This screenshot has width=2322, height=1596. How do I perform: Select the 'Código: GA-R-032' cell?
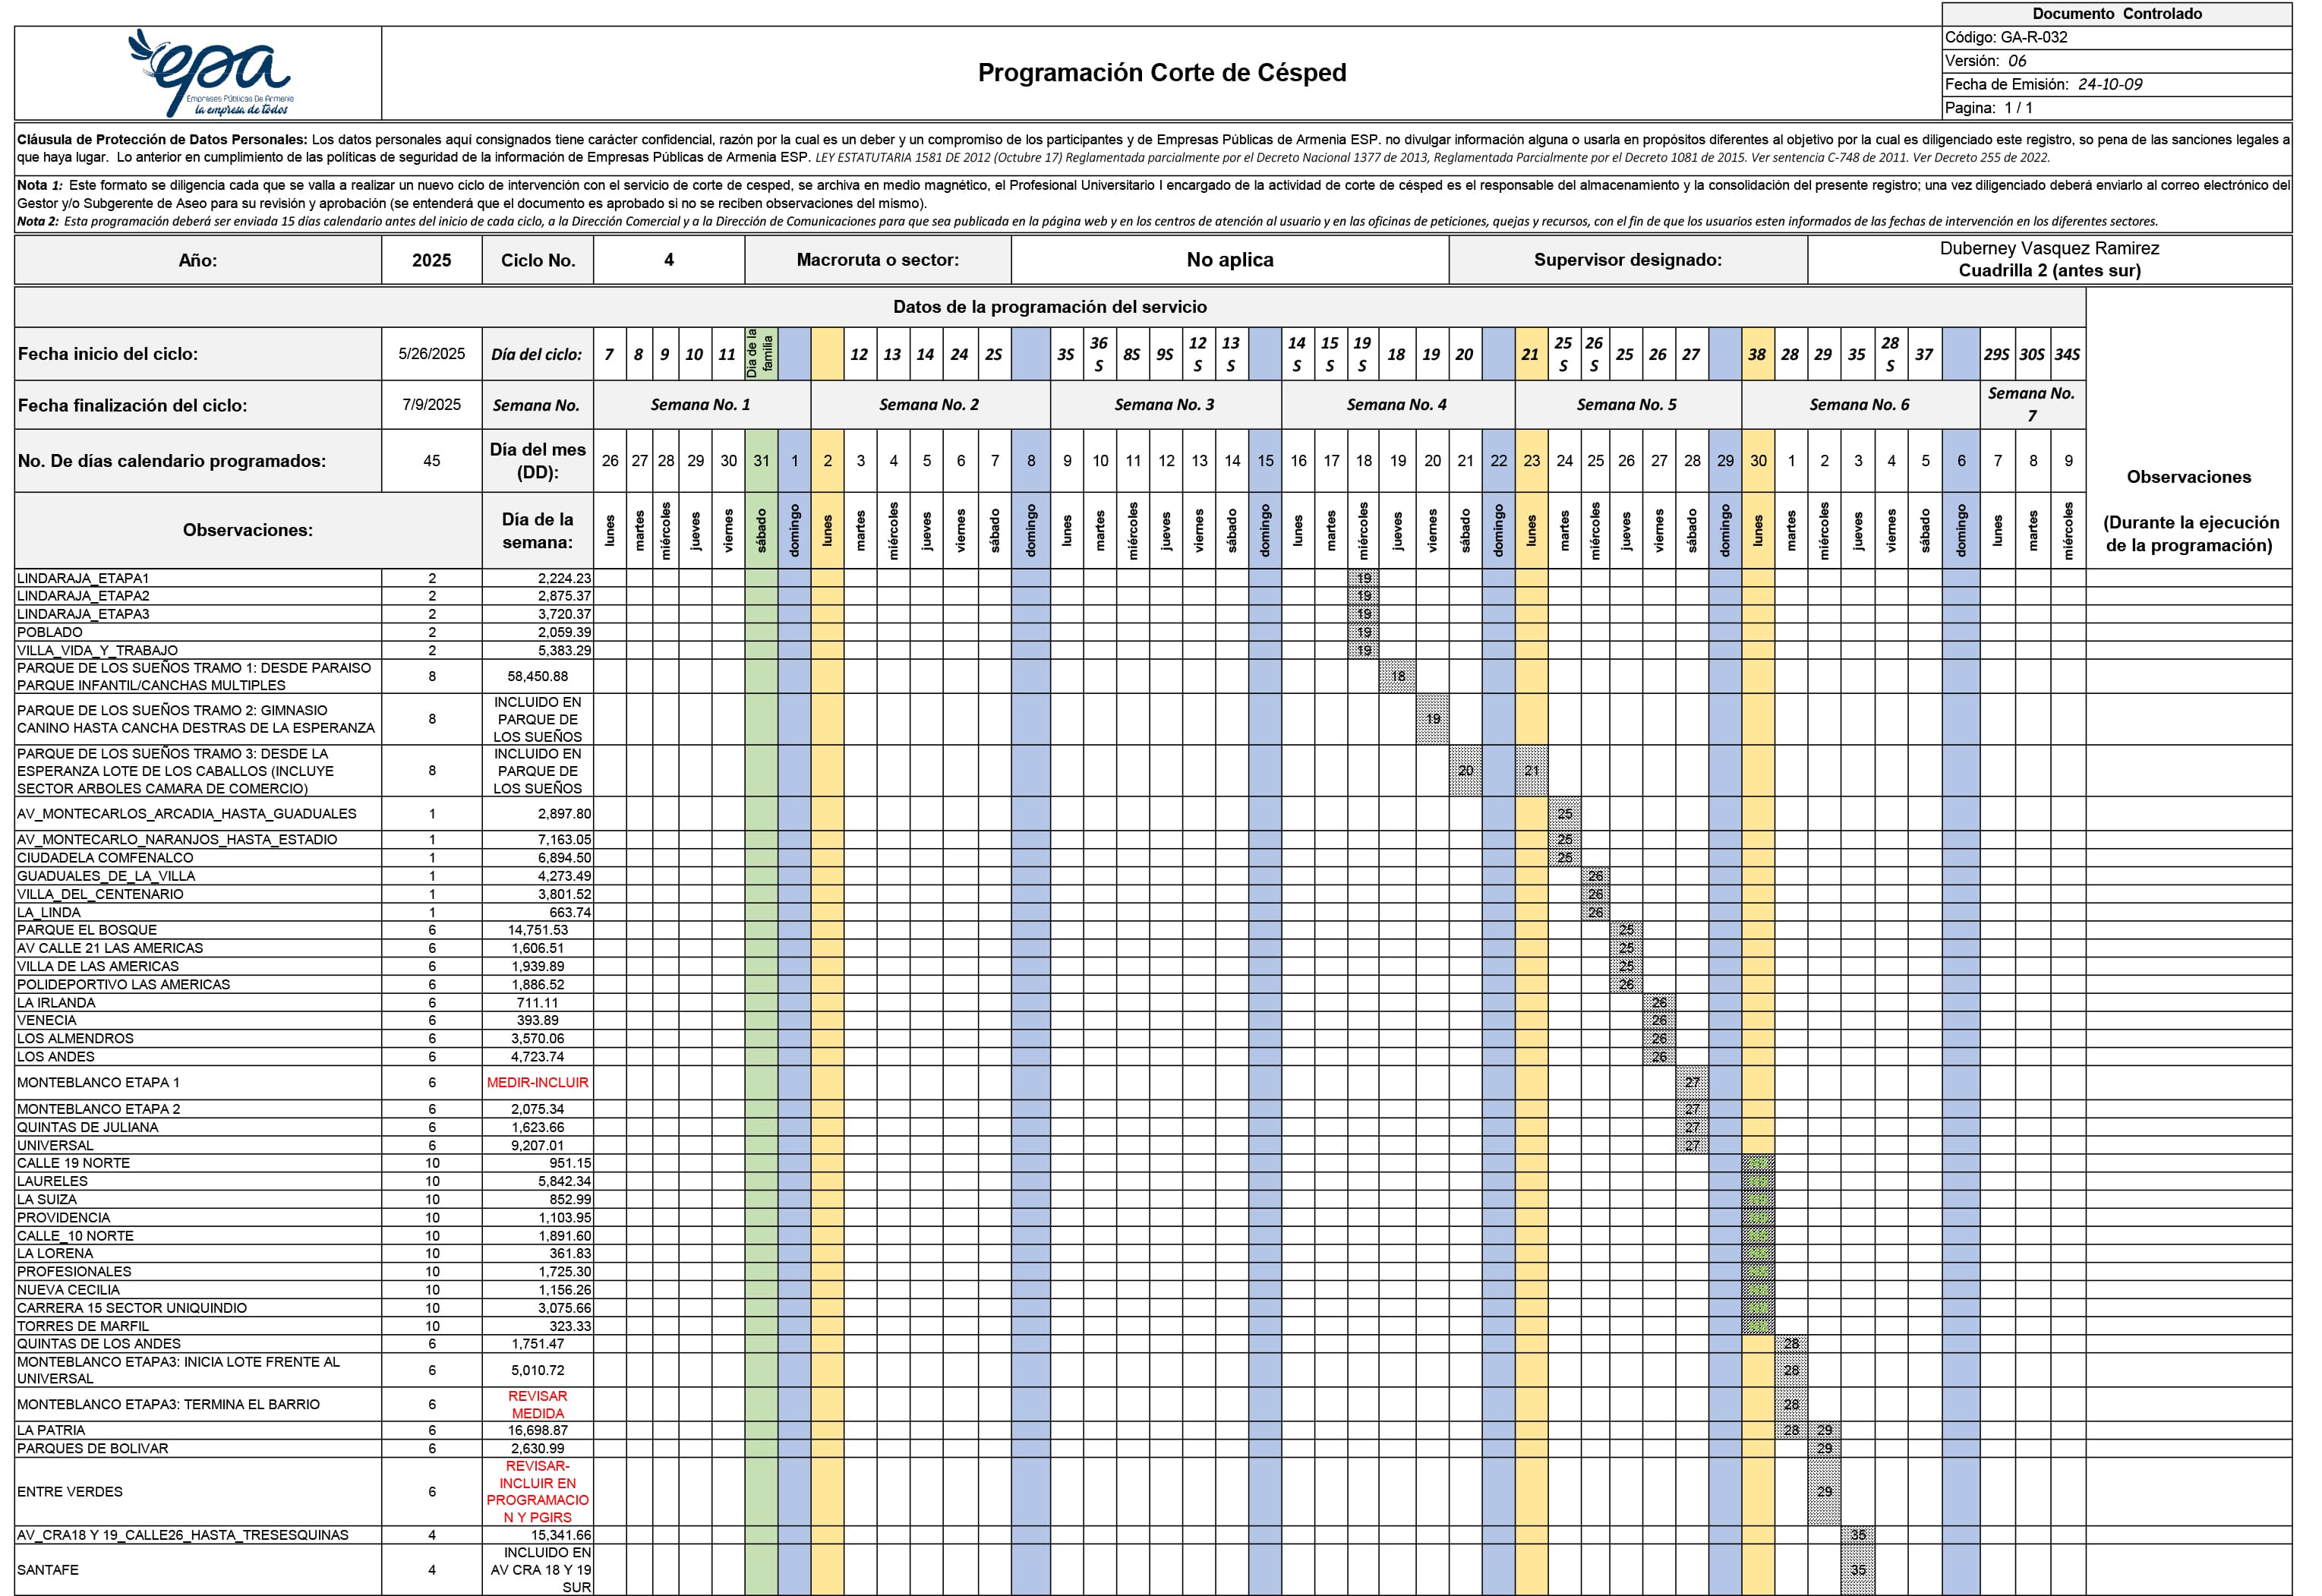pyautogui.click(x=2116, y=38)
